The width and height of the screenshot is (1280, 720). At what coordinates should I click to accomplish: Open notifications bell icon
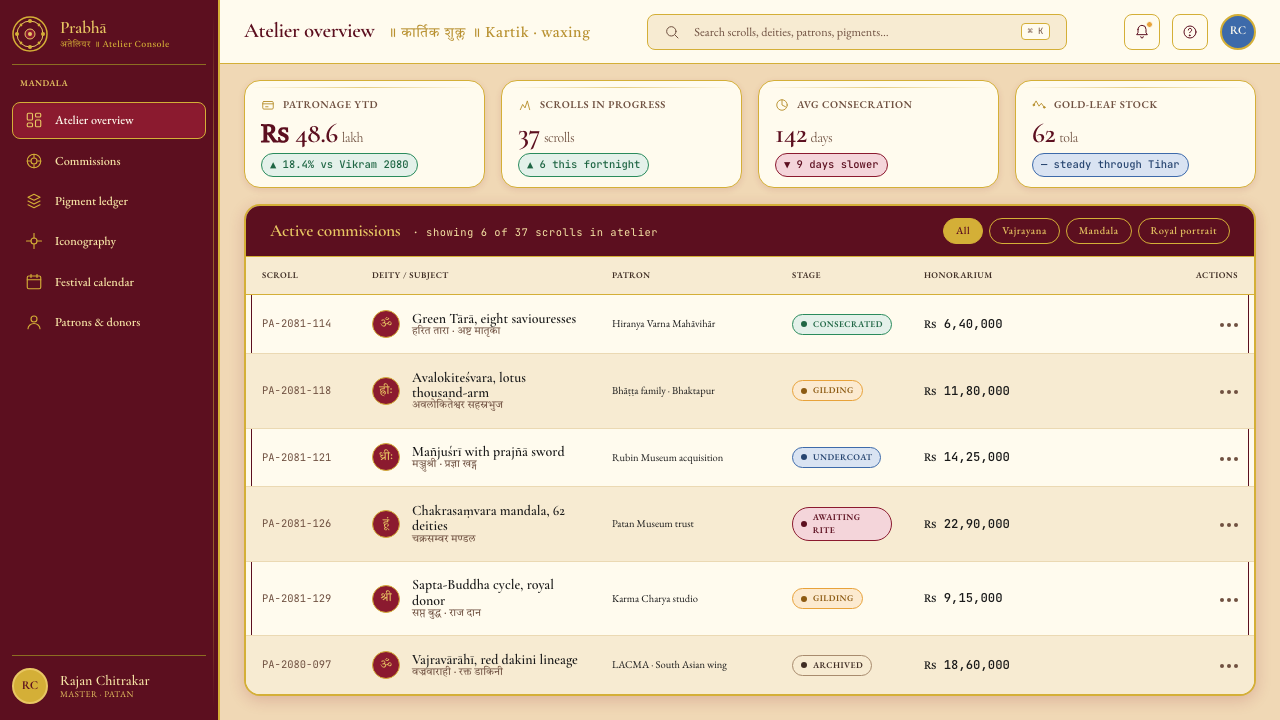tap(1142, 32)
